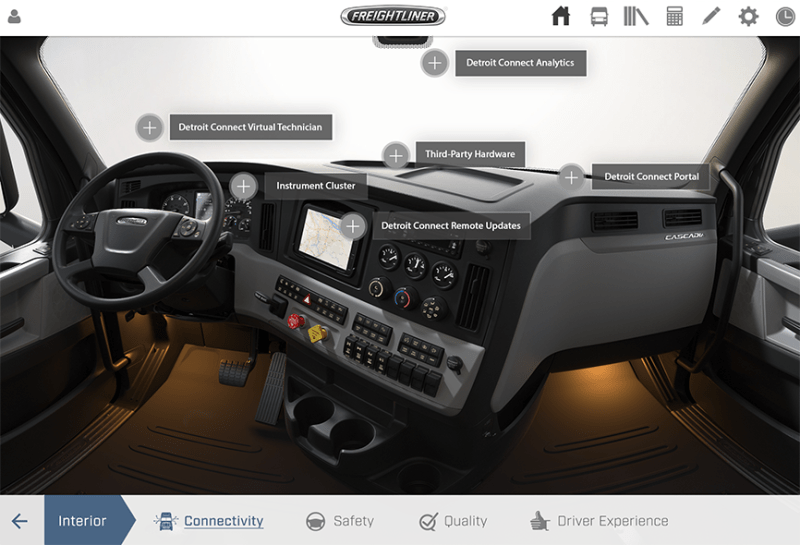800x545 pixels.
Task: Expand Detroit Connect Remote Updates plus hotspot
Action: pyautogui.click(x=353, y=226)
